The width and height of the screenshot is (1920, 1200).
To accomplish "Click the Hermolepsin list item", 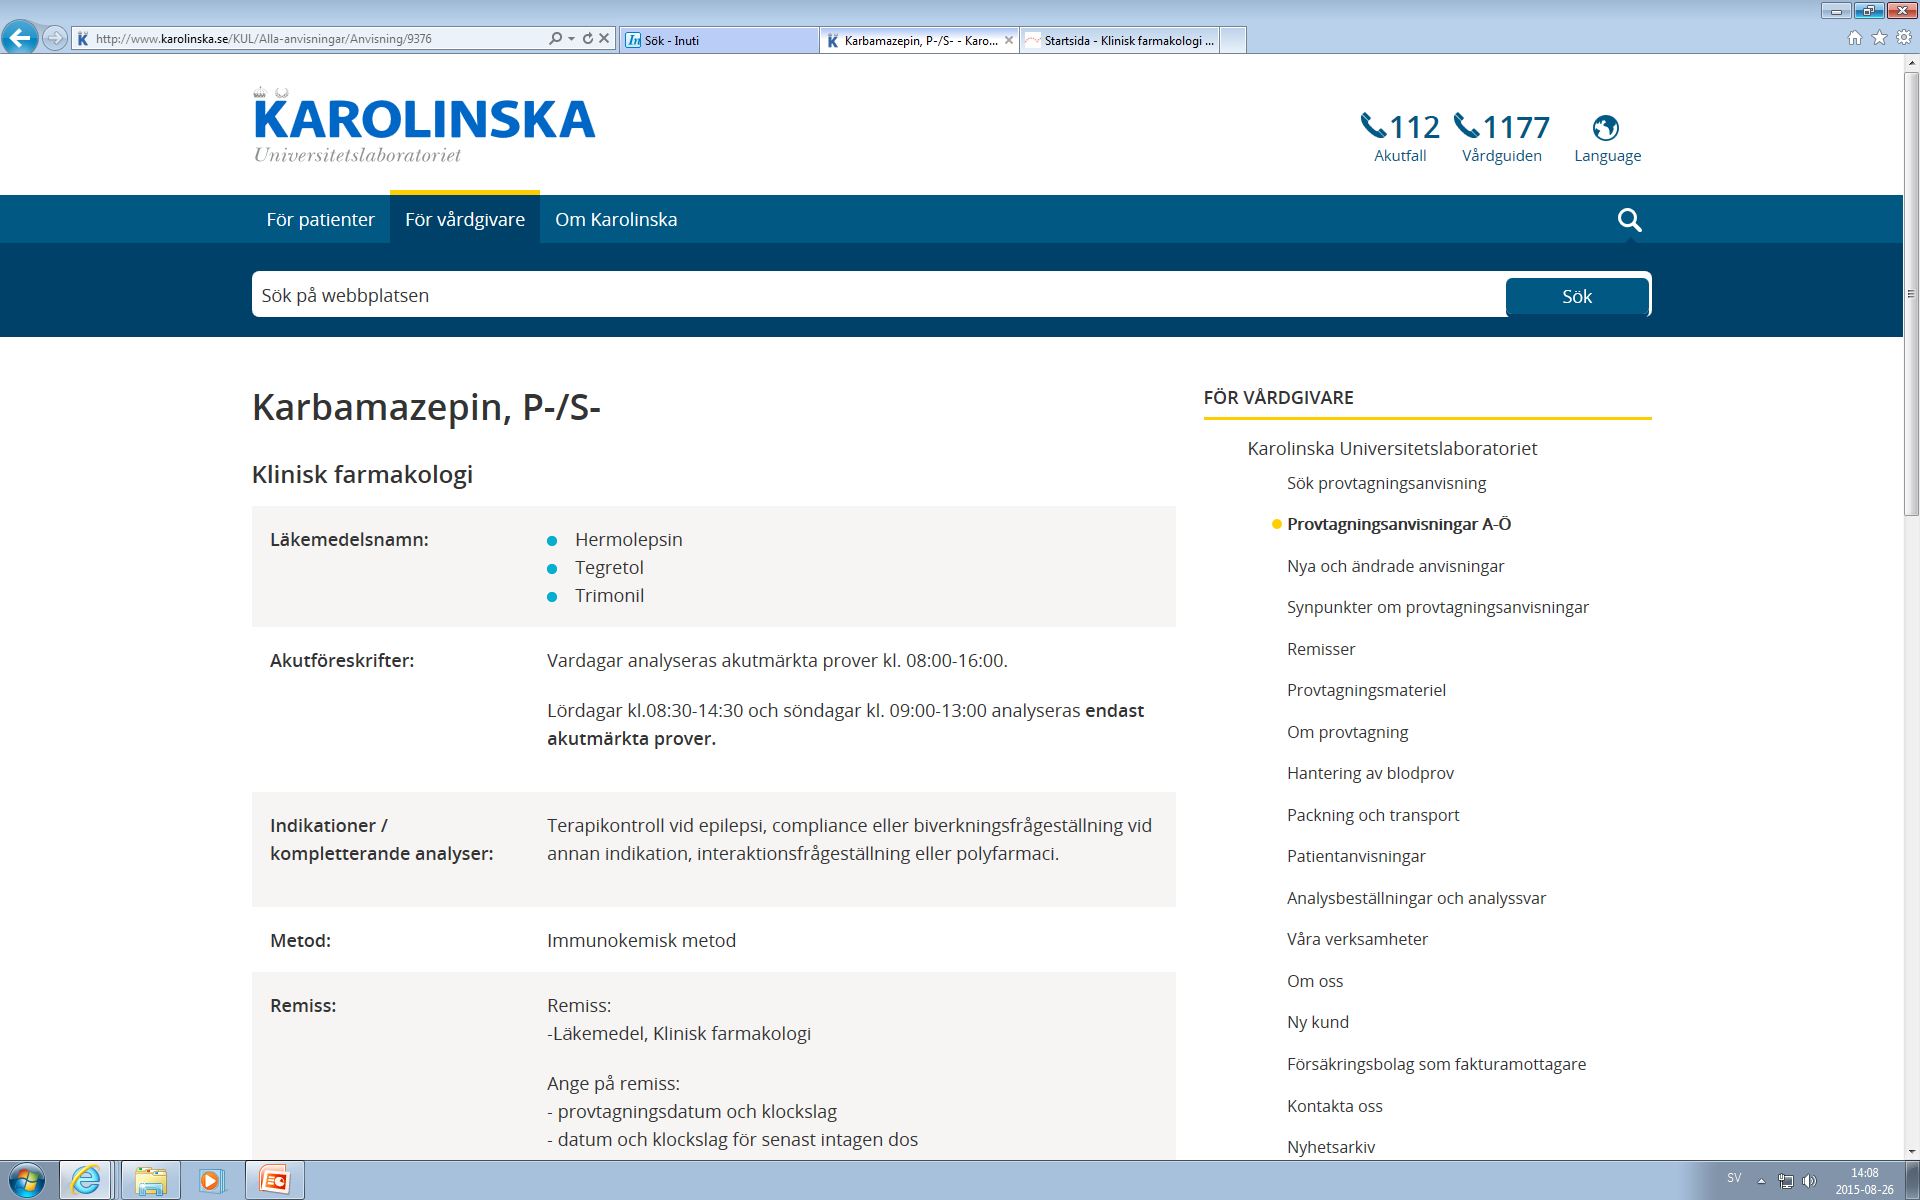I will [x=628, y=539].
